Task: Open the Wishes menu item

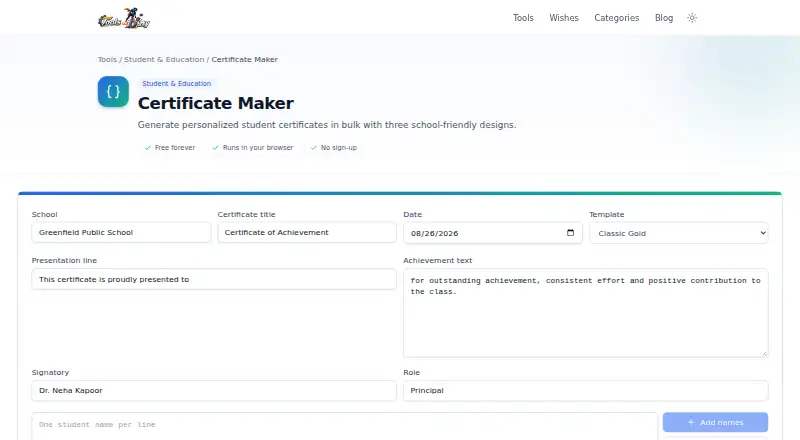Action: (564, 18)
